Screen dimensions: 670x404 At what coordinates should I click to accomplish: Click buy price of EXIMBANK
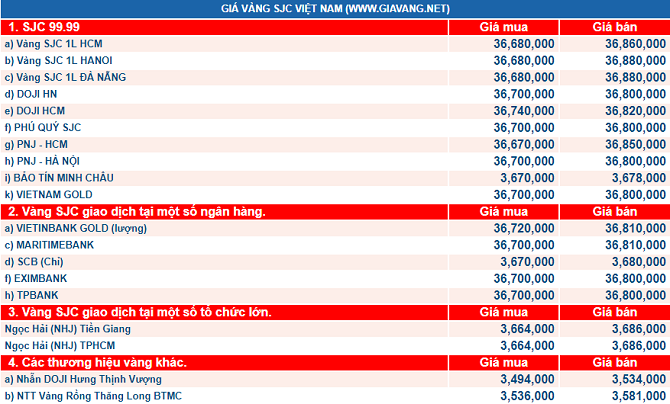pyautogui.click(x=524, y=278)
